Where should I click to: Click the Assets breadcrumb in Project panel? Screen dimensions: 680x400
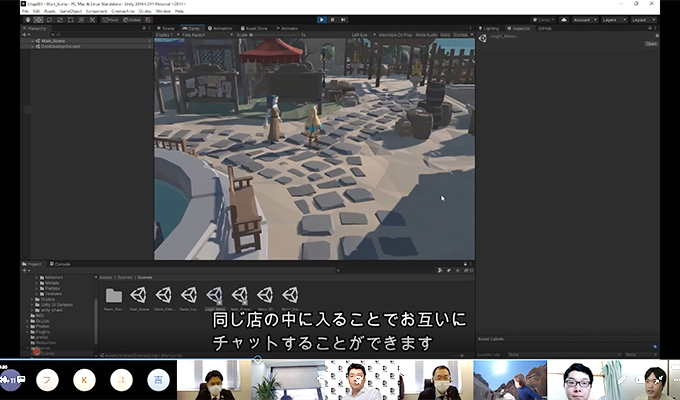(x=105, y=277)
